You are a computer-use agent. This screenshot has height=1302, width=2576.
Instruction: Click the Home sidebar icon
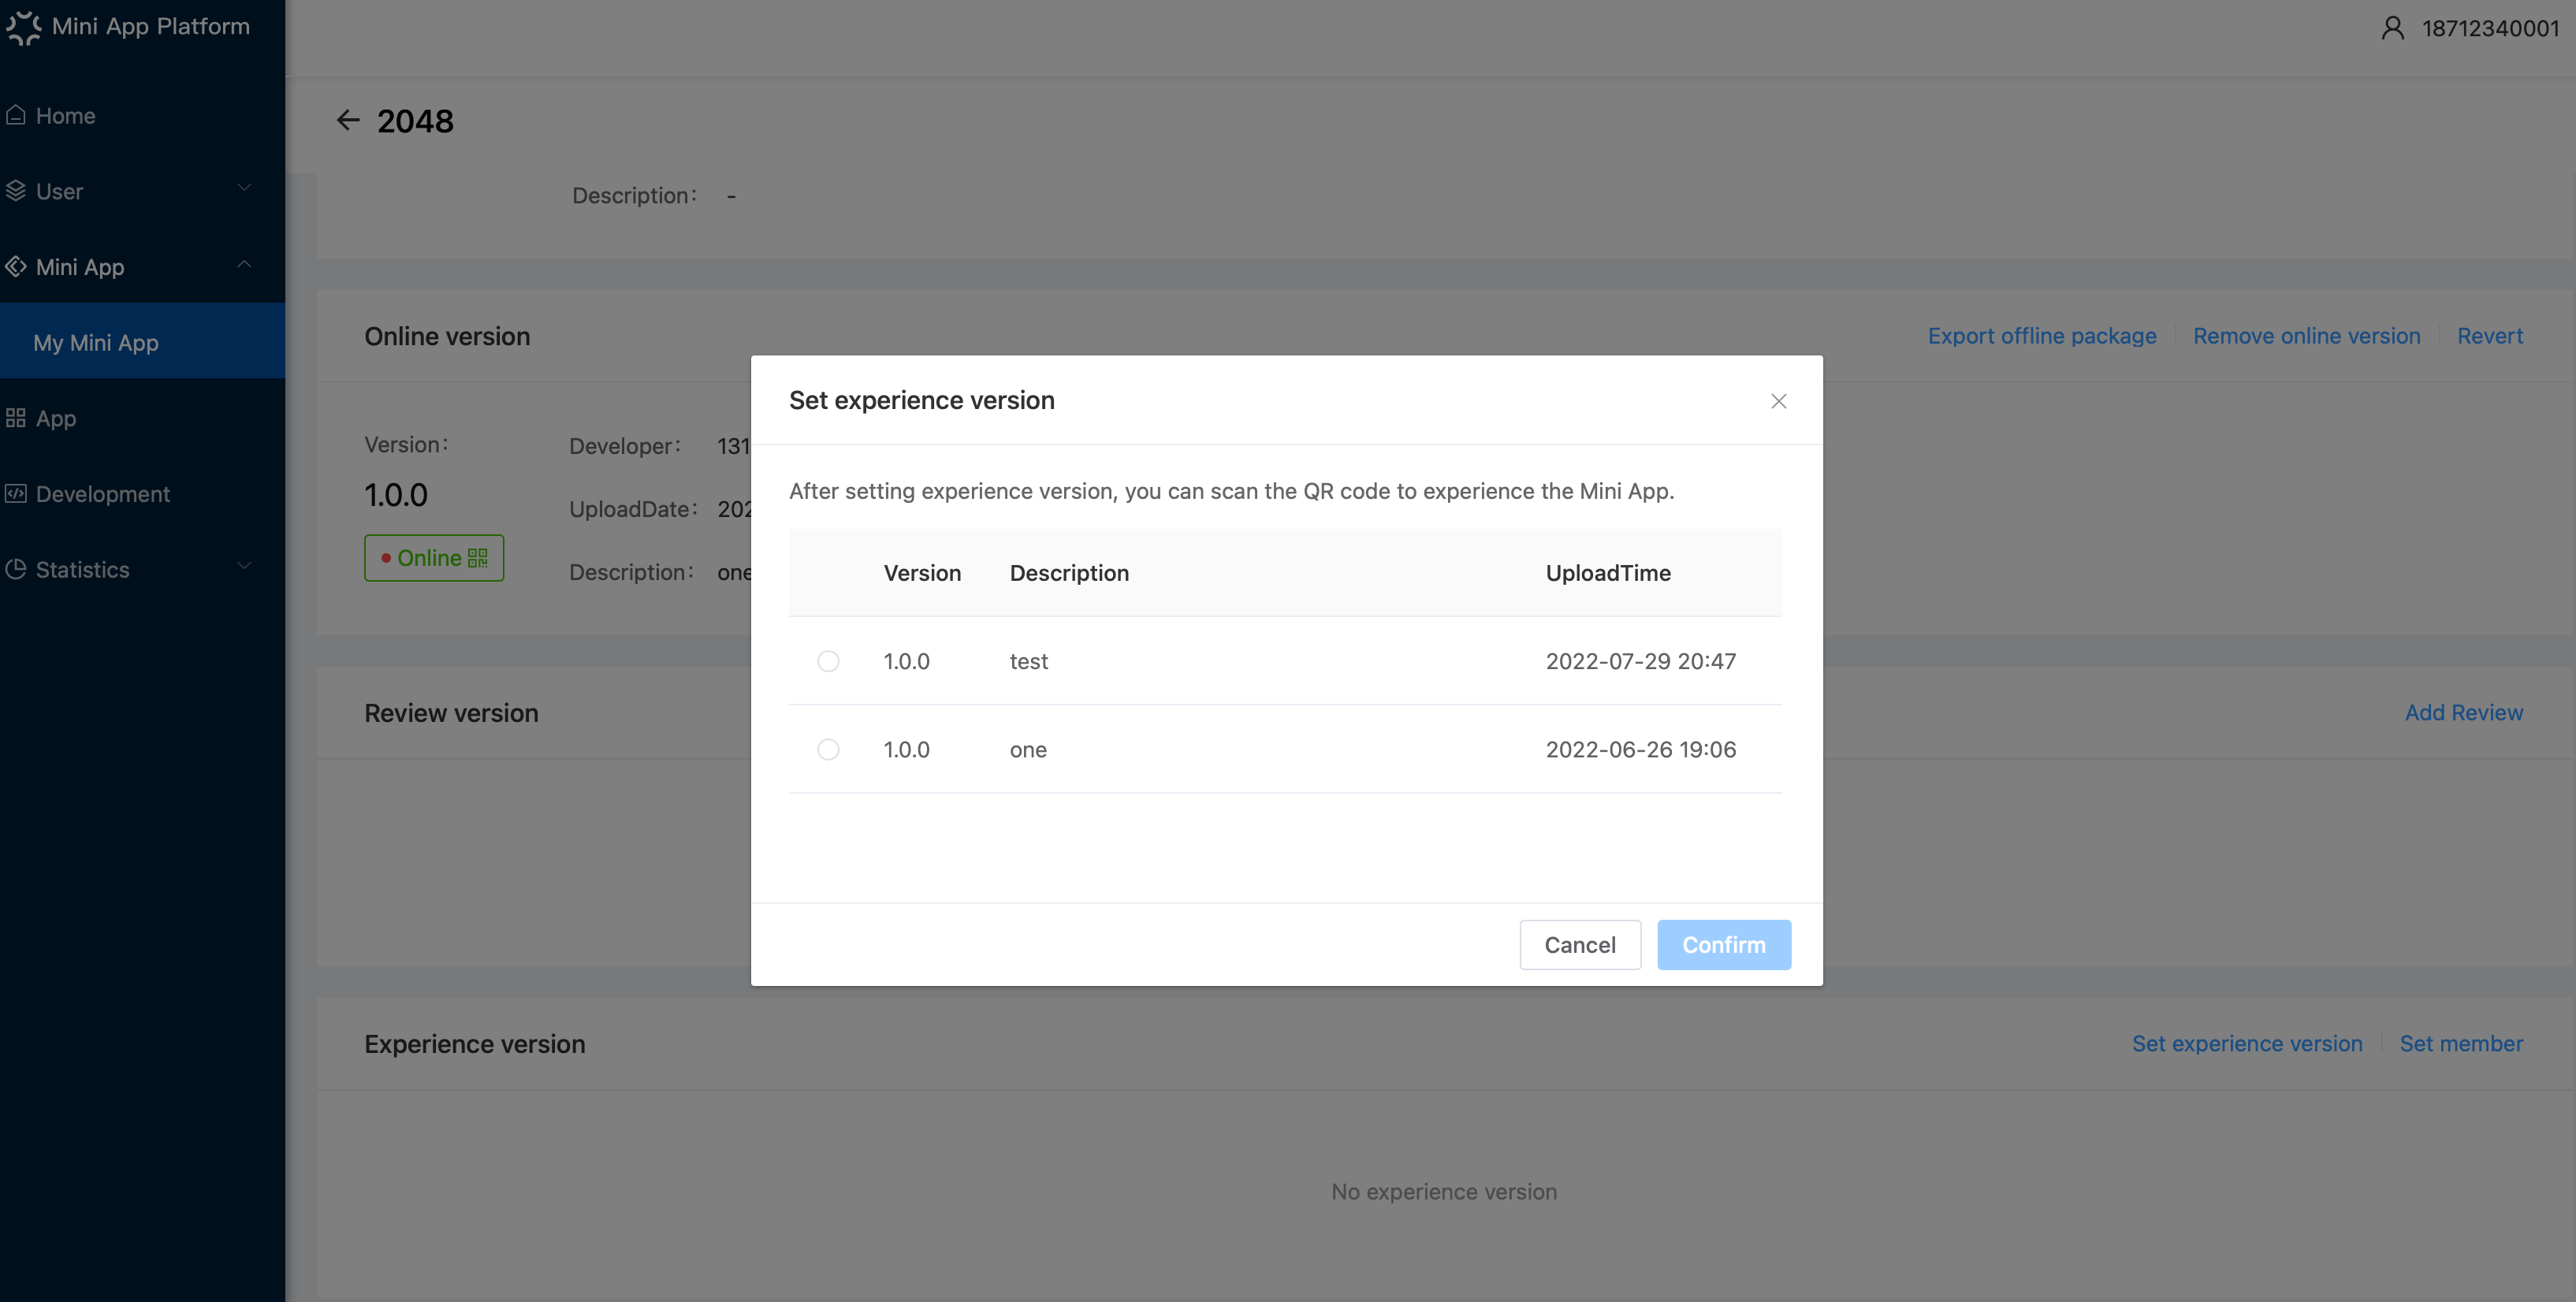pos(16,115)
